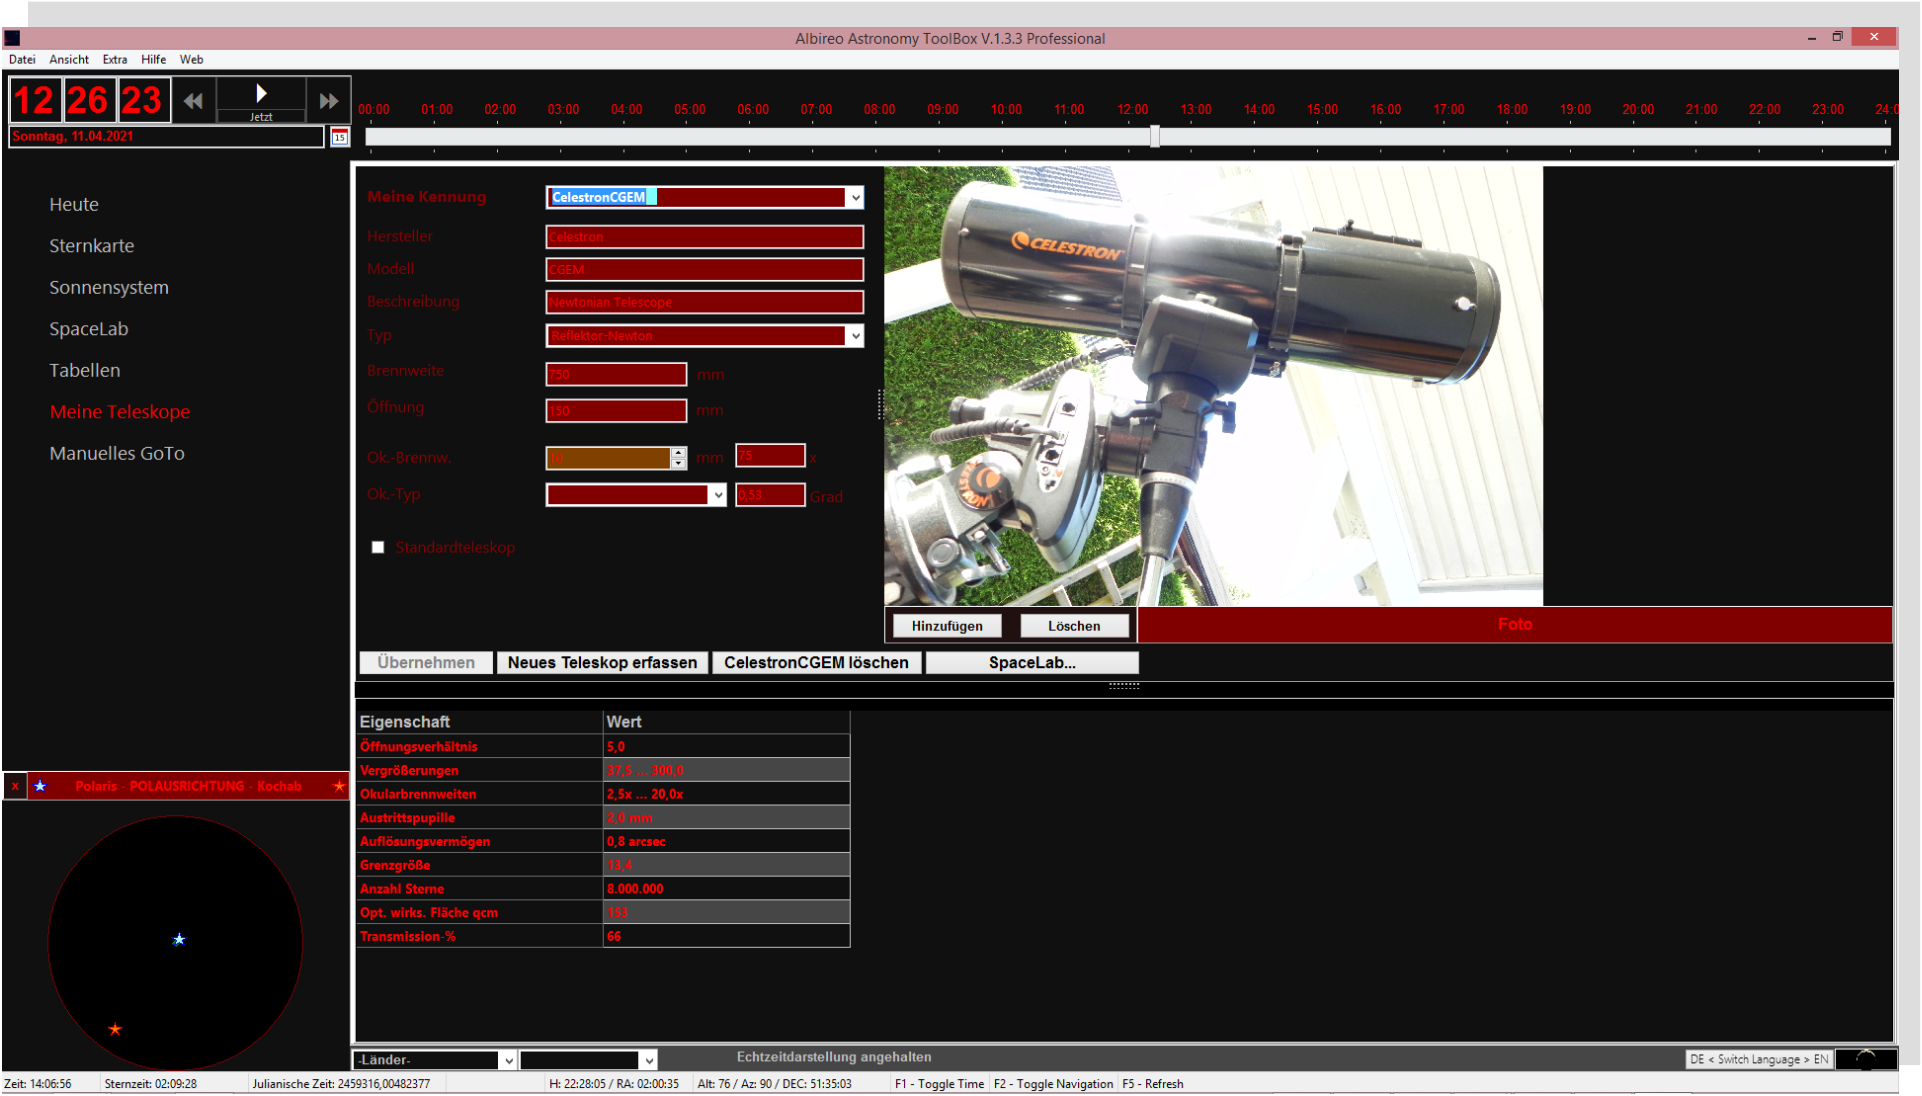The width and height of the screenshot is (1922, 1096).
Task: Click the blue star in polar circle
Action: click(x=179, y=939)
